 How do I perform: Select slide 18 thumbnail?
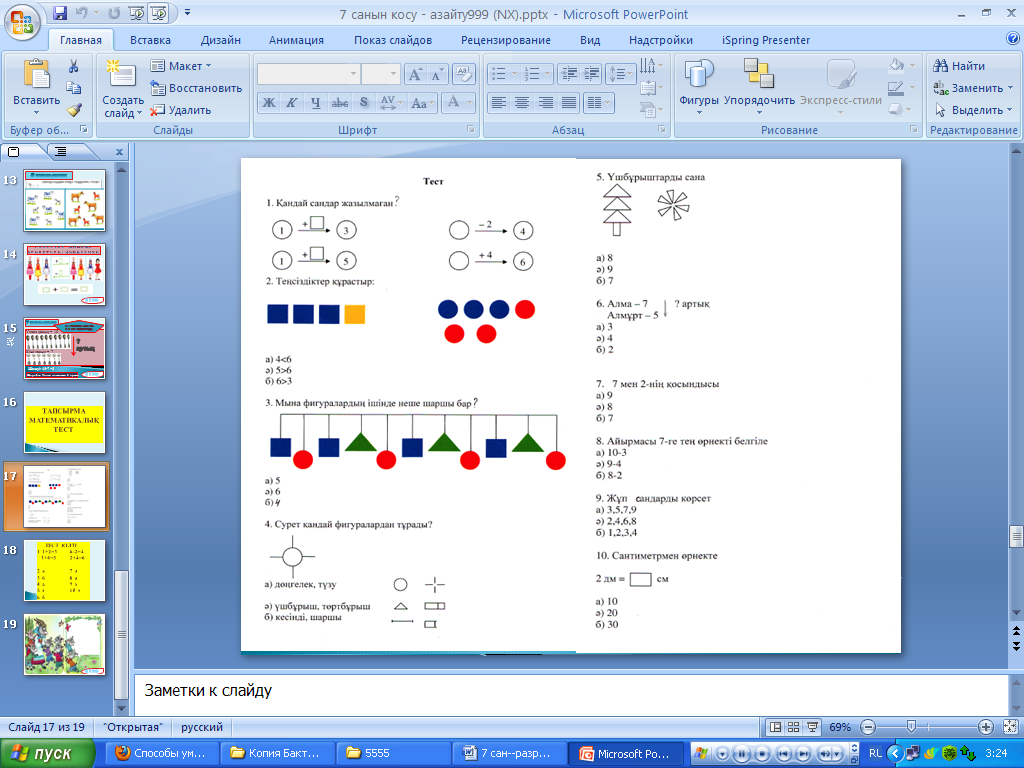click(64, 570)
